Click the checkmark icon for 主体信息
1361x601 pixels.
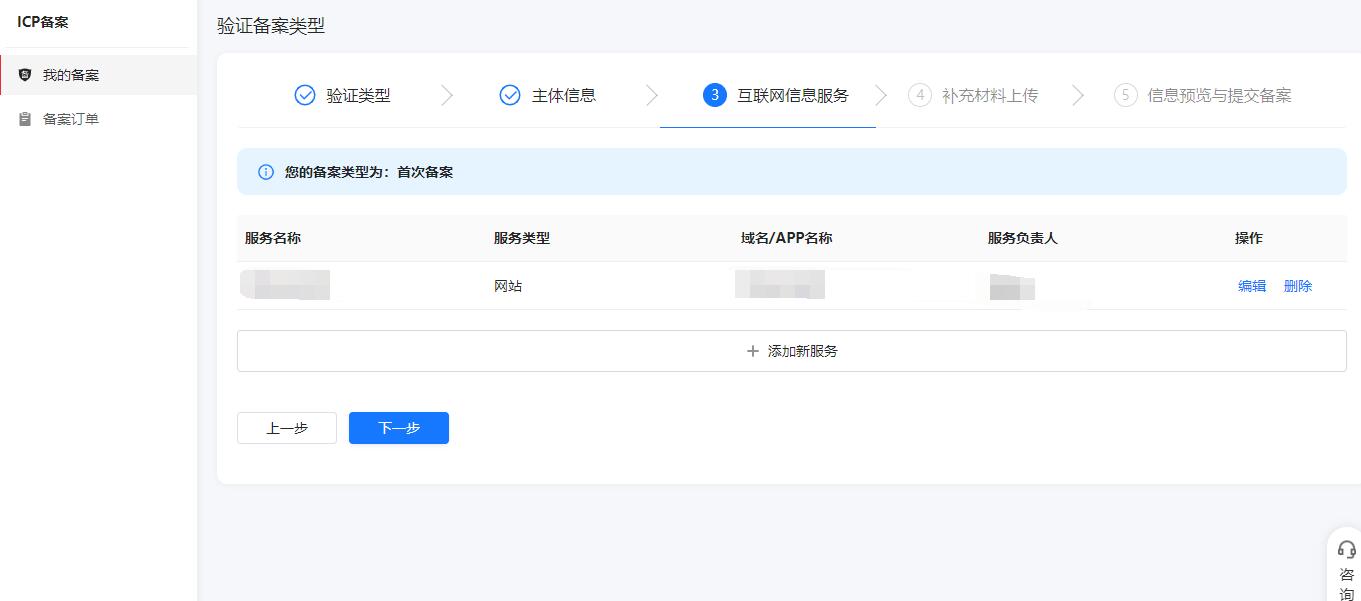pos(510,95)
